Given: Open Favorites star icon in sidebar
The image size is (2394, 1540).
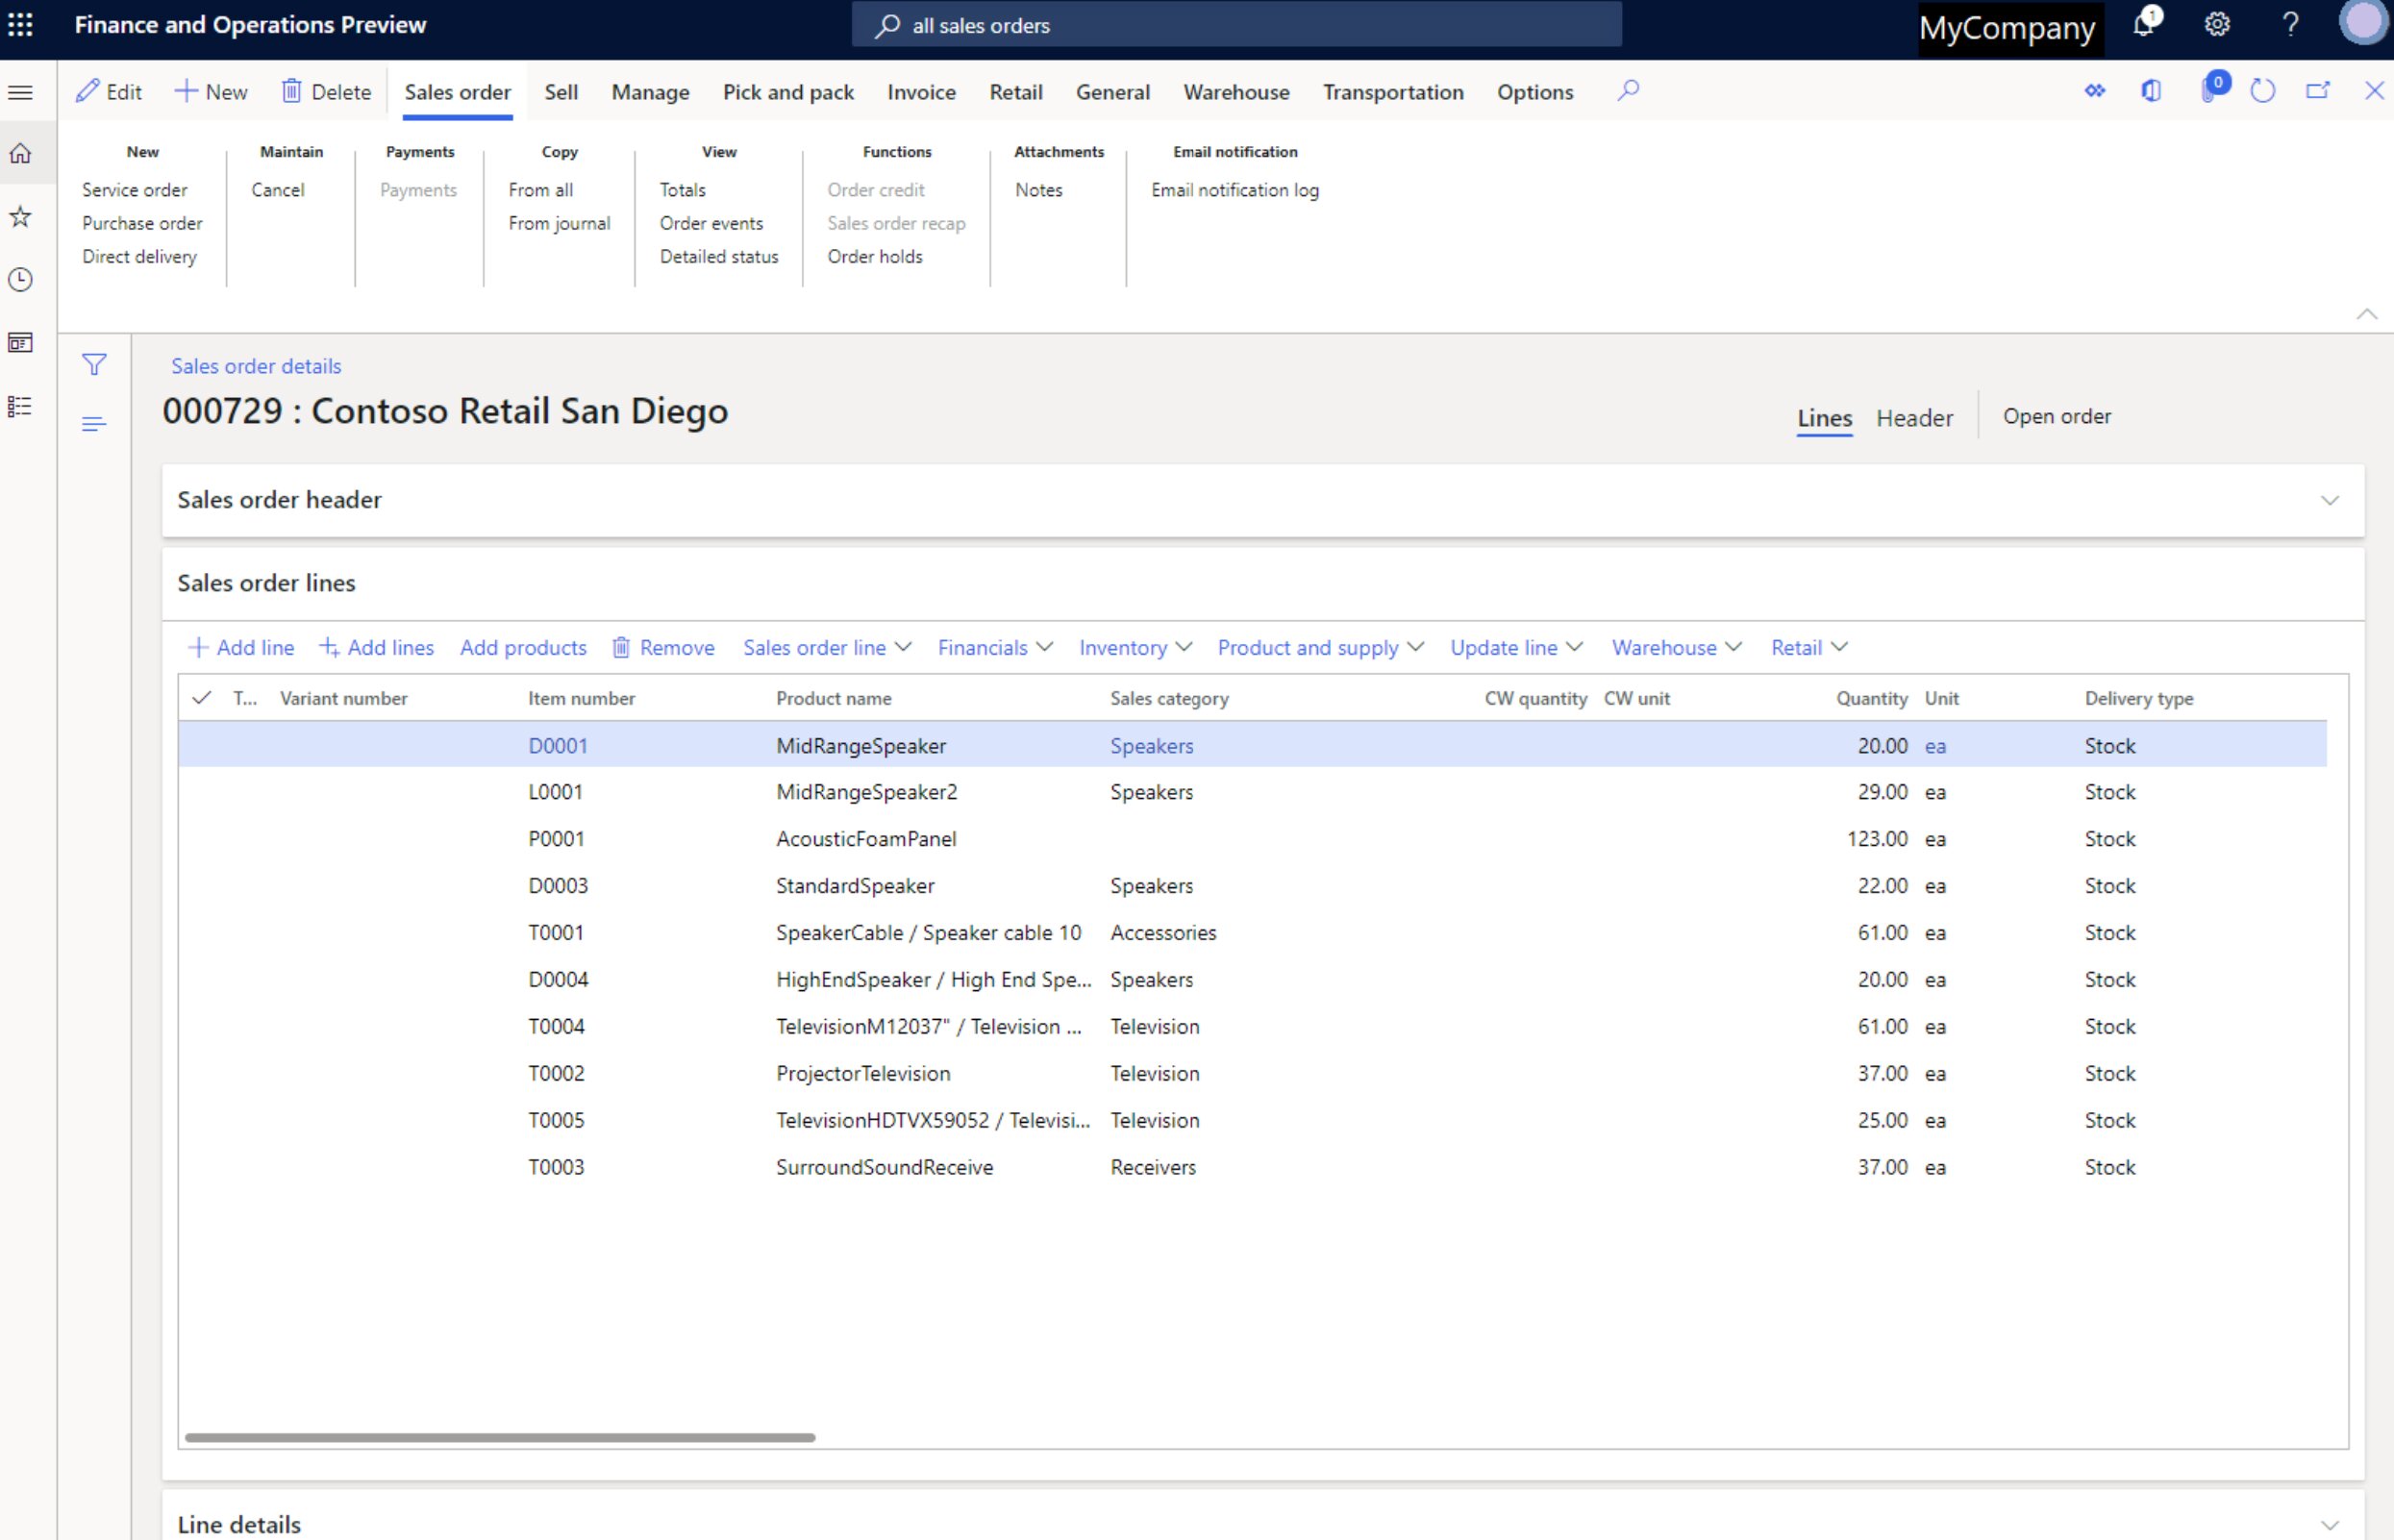Looking at the screenshot, I should coord(21,217).
